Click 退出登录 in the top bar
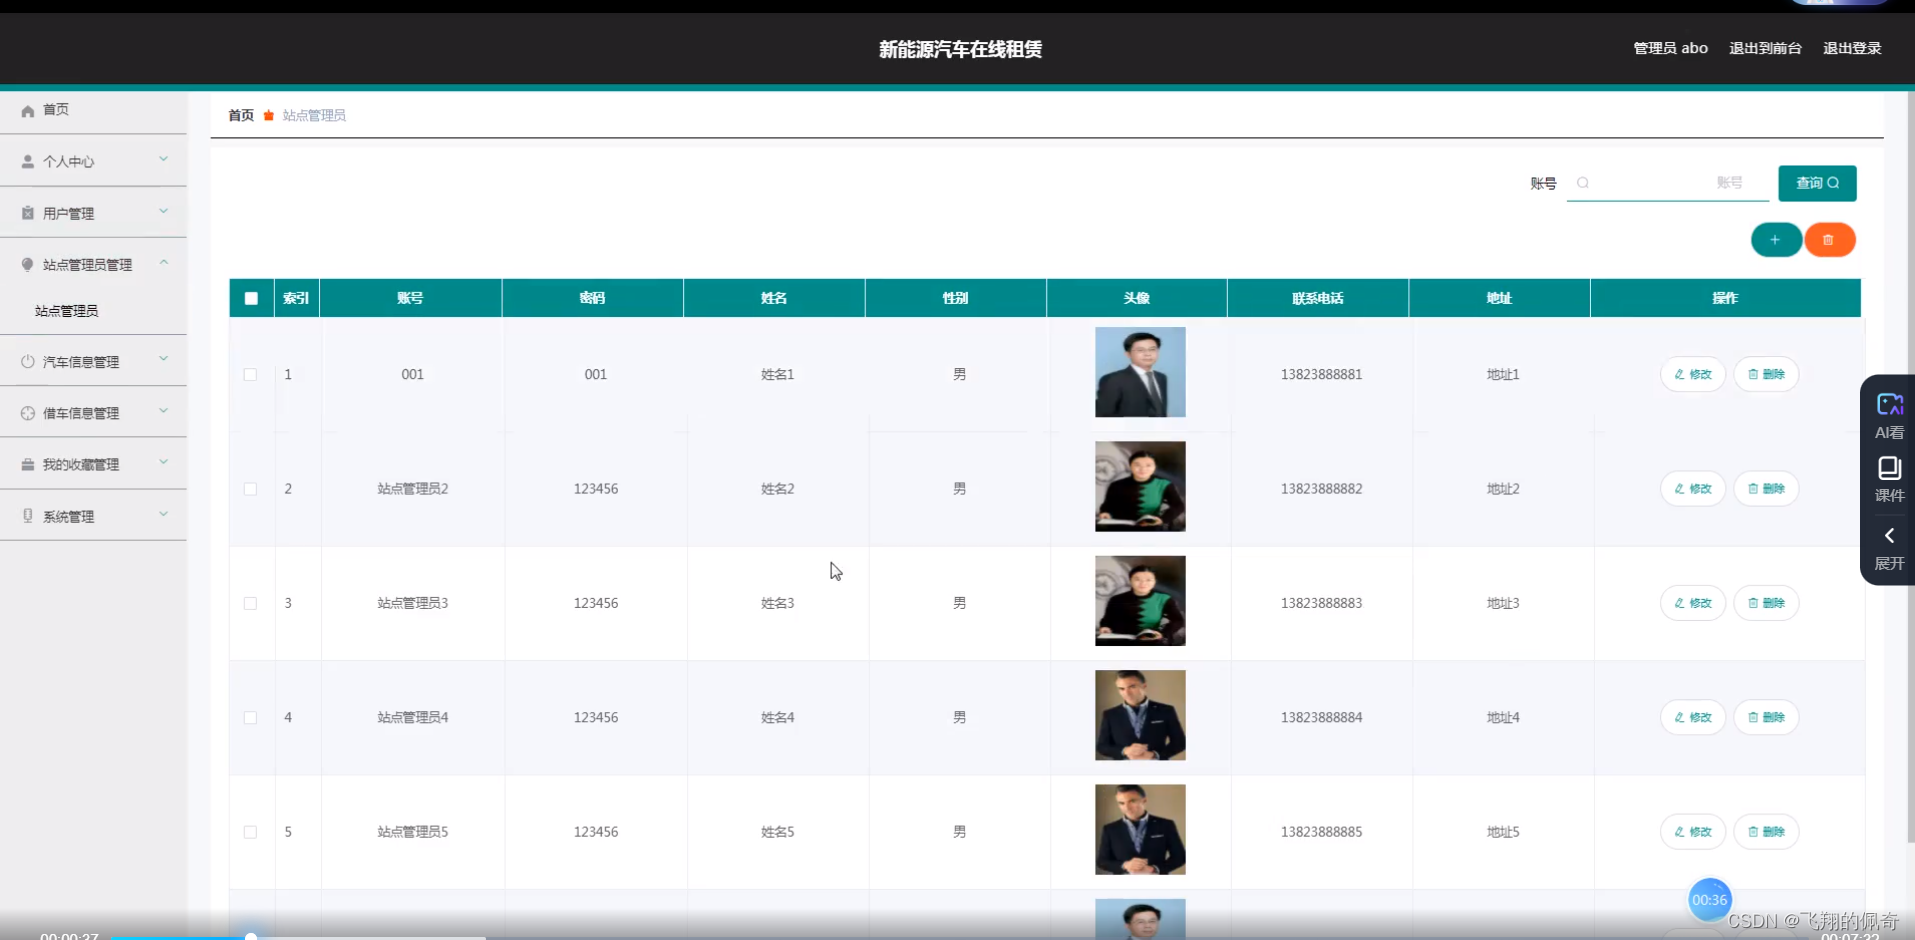The height and width of the screenshot is (940, 1915). pyautogui.click(x=1851, y=47)
